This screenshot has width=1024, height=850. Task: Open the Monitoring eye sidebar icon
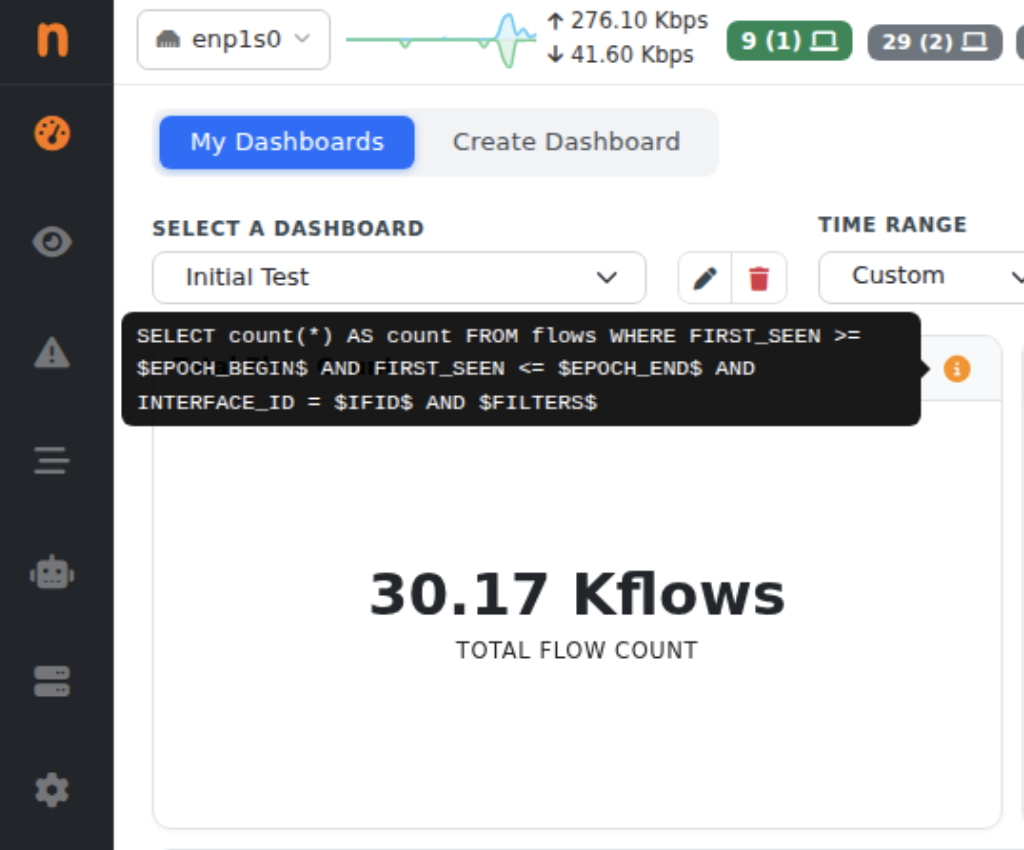pyautogui.click(x=52, y=242)
